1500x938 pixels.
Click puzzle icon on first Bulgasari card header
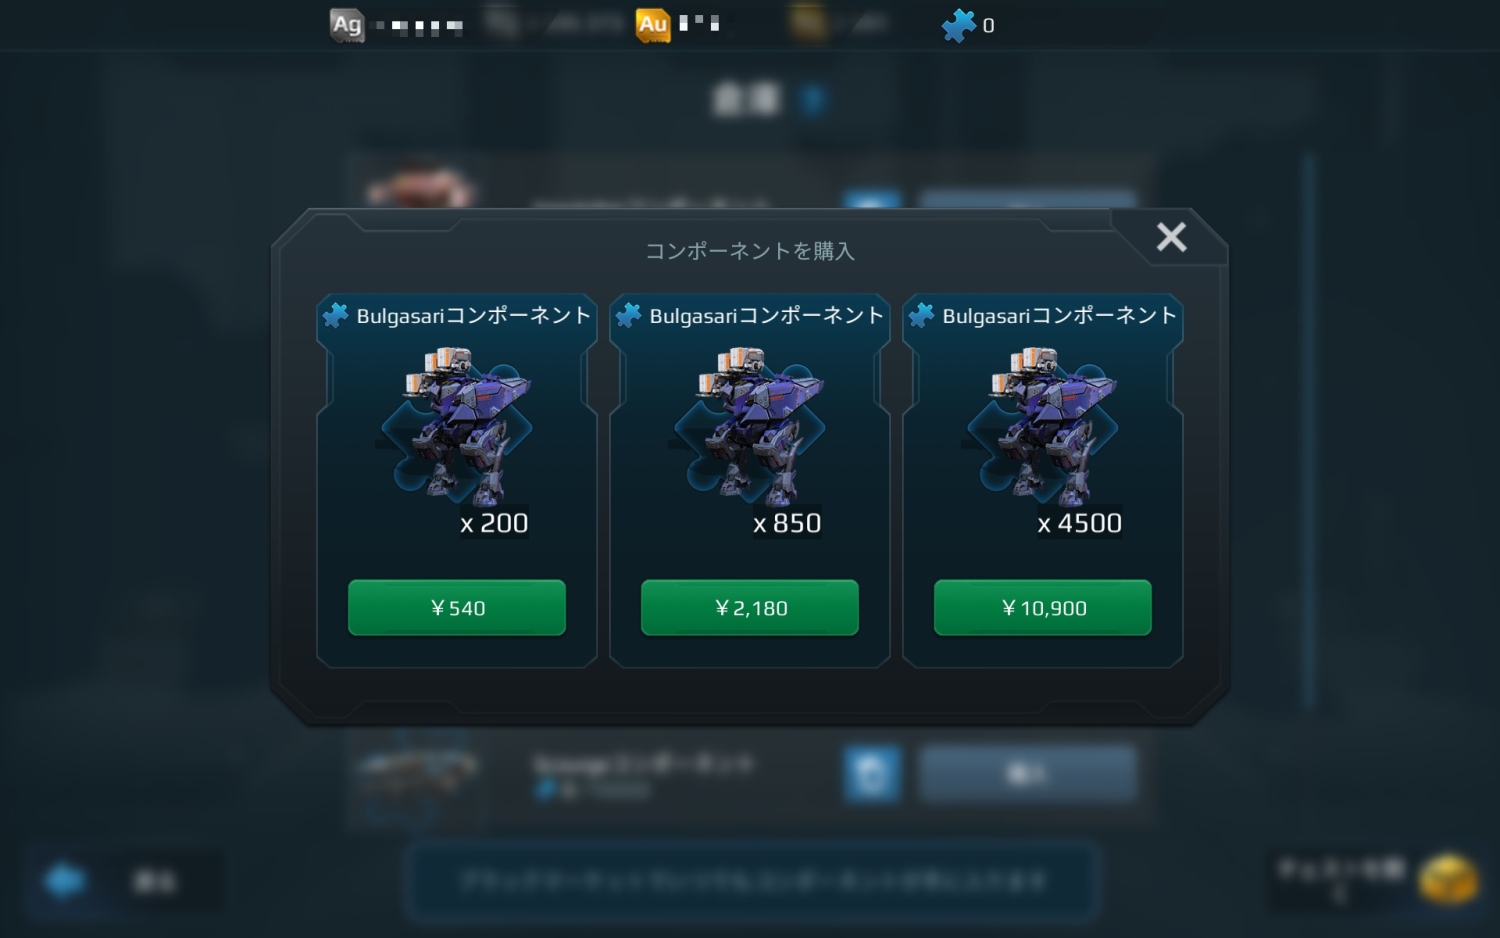(x=335, y=316)
